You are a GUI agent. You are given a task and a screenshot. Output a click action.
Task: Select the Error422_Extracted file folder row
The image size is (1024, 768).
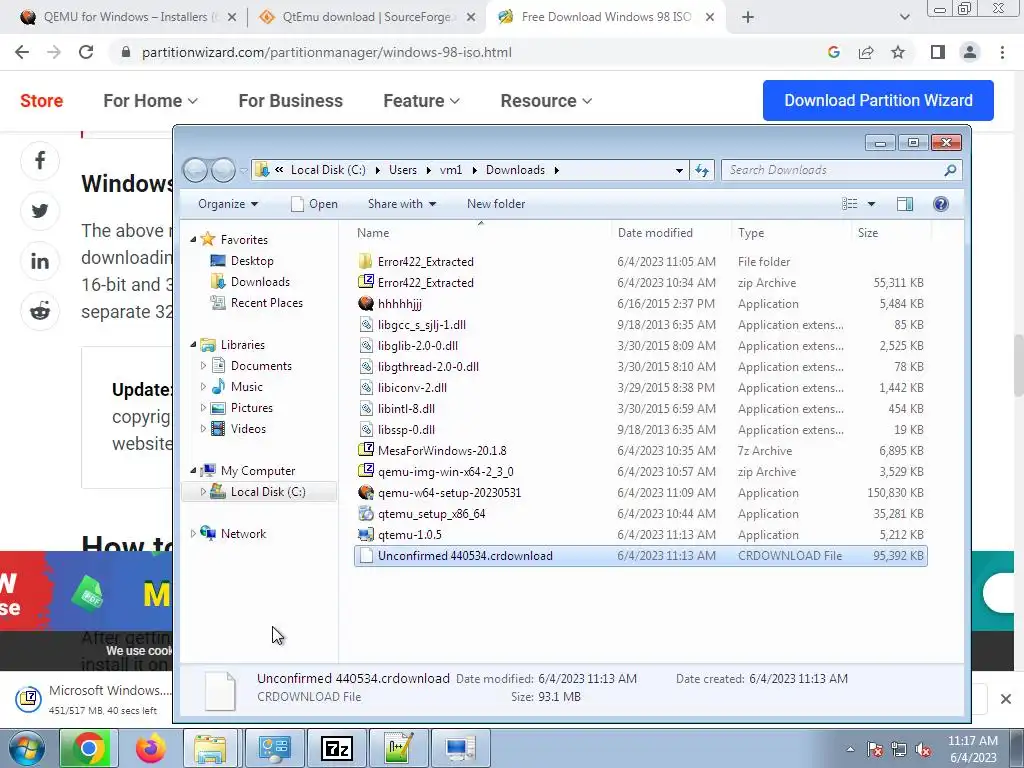(x=640, y=262)
